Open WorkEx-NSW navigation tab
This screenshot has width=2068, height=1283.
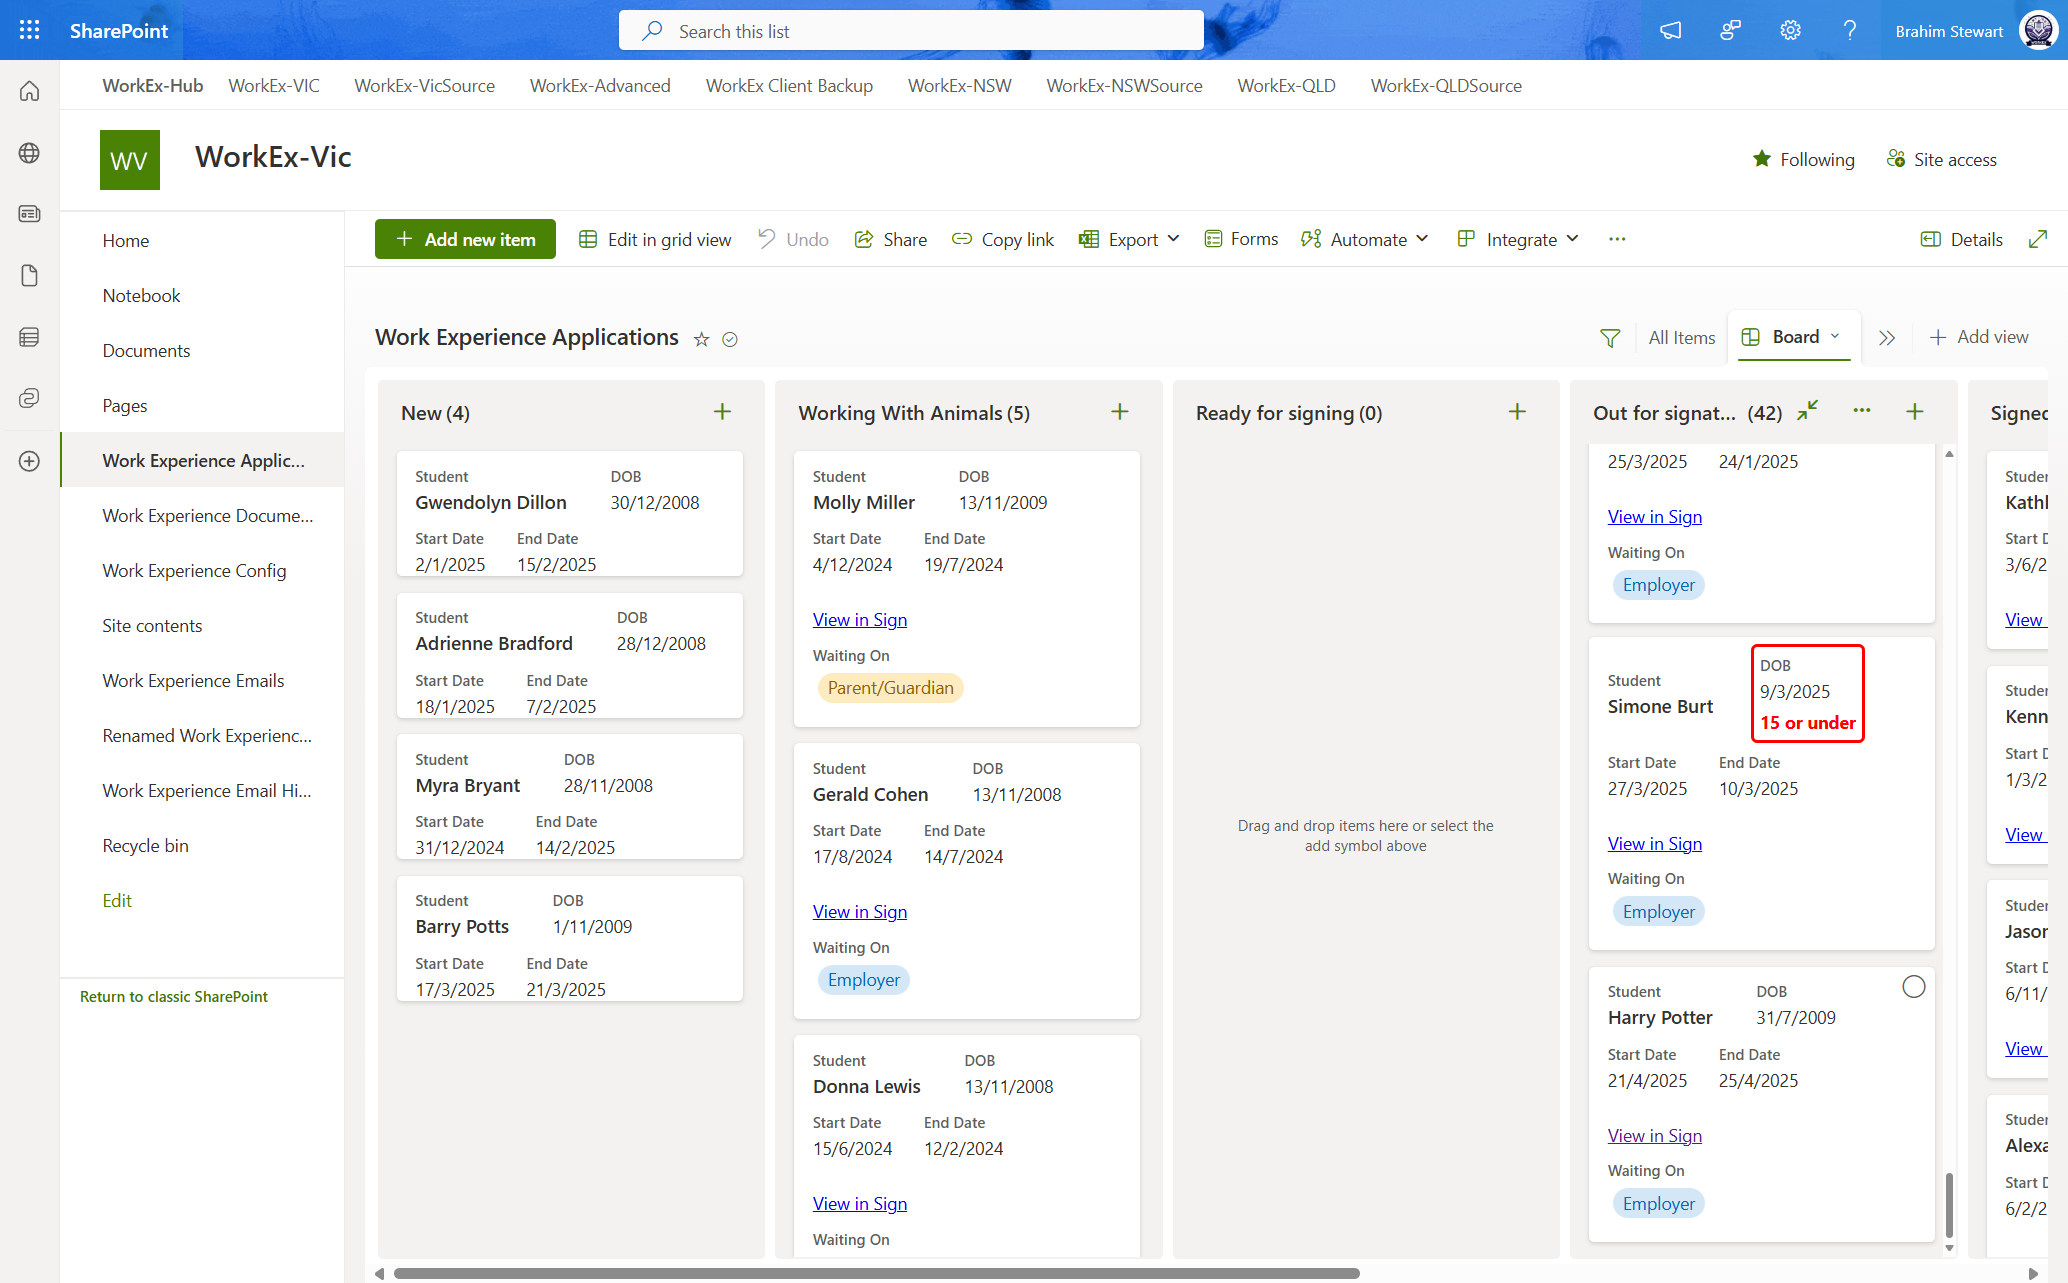click(x=959, y=86)
